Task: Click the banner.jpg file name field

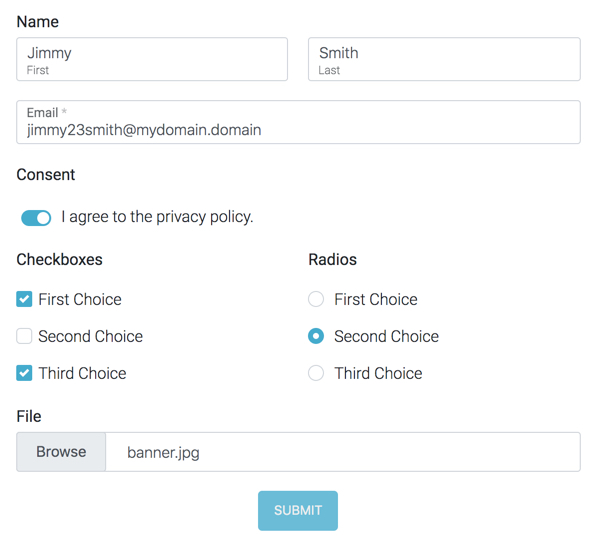Action: (x=343, y=452)
